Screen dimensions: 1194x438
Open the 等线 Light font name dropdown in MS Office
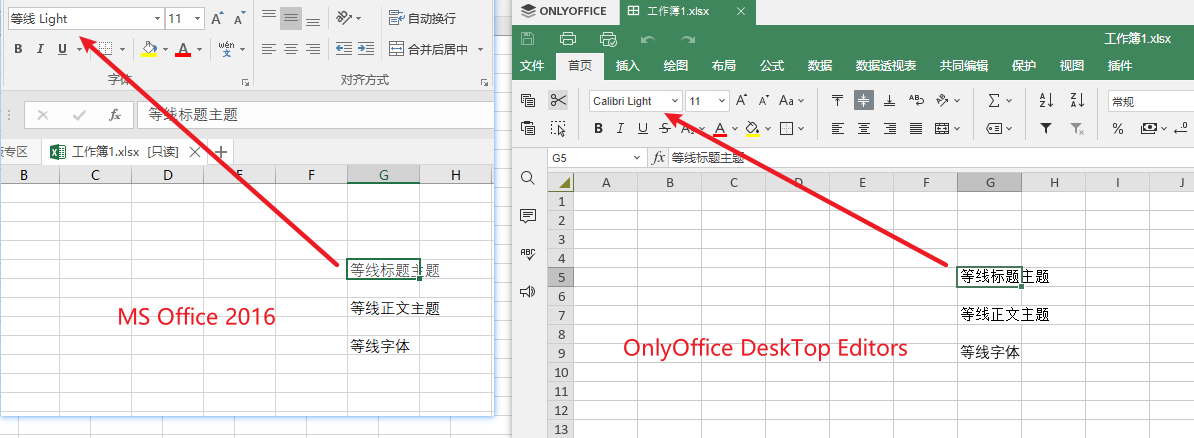point(158,18)
